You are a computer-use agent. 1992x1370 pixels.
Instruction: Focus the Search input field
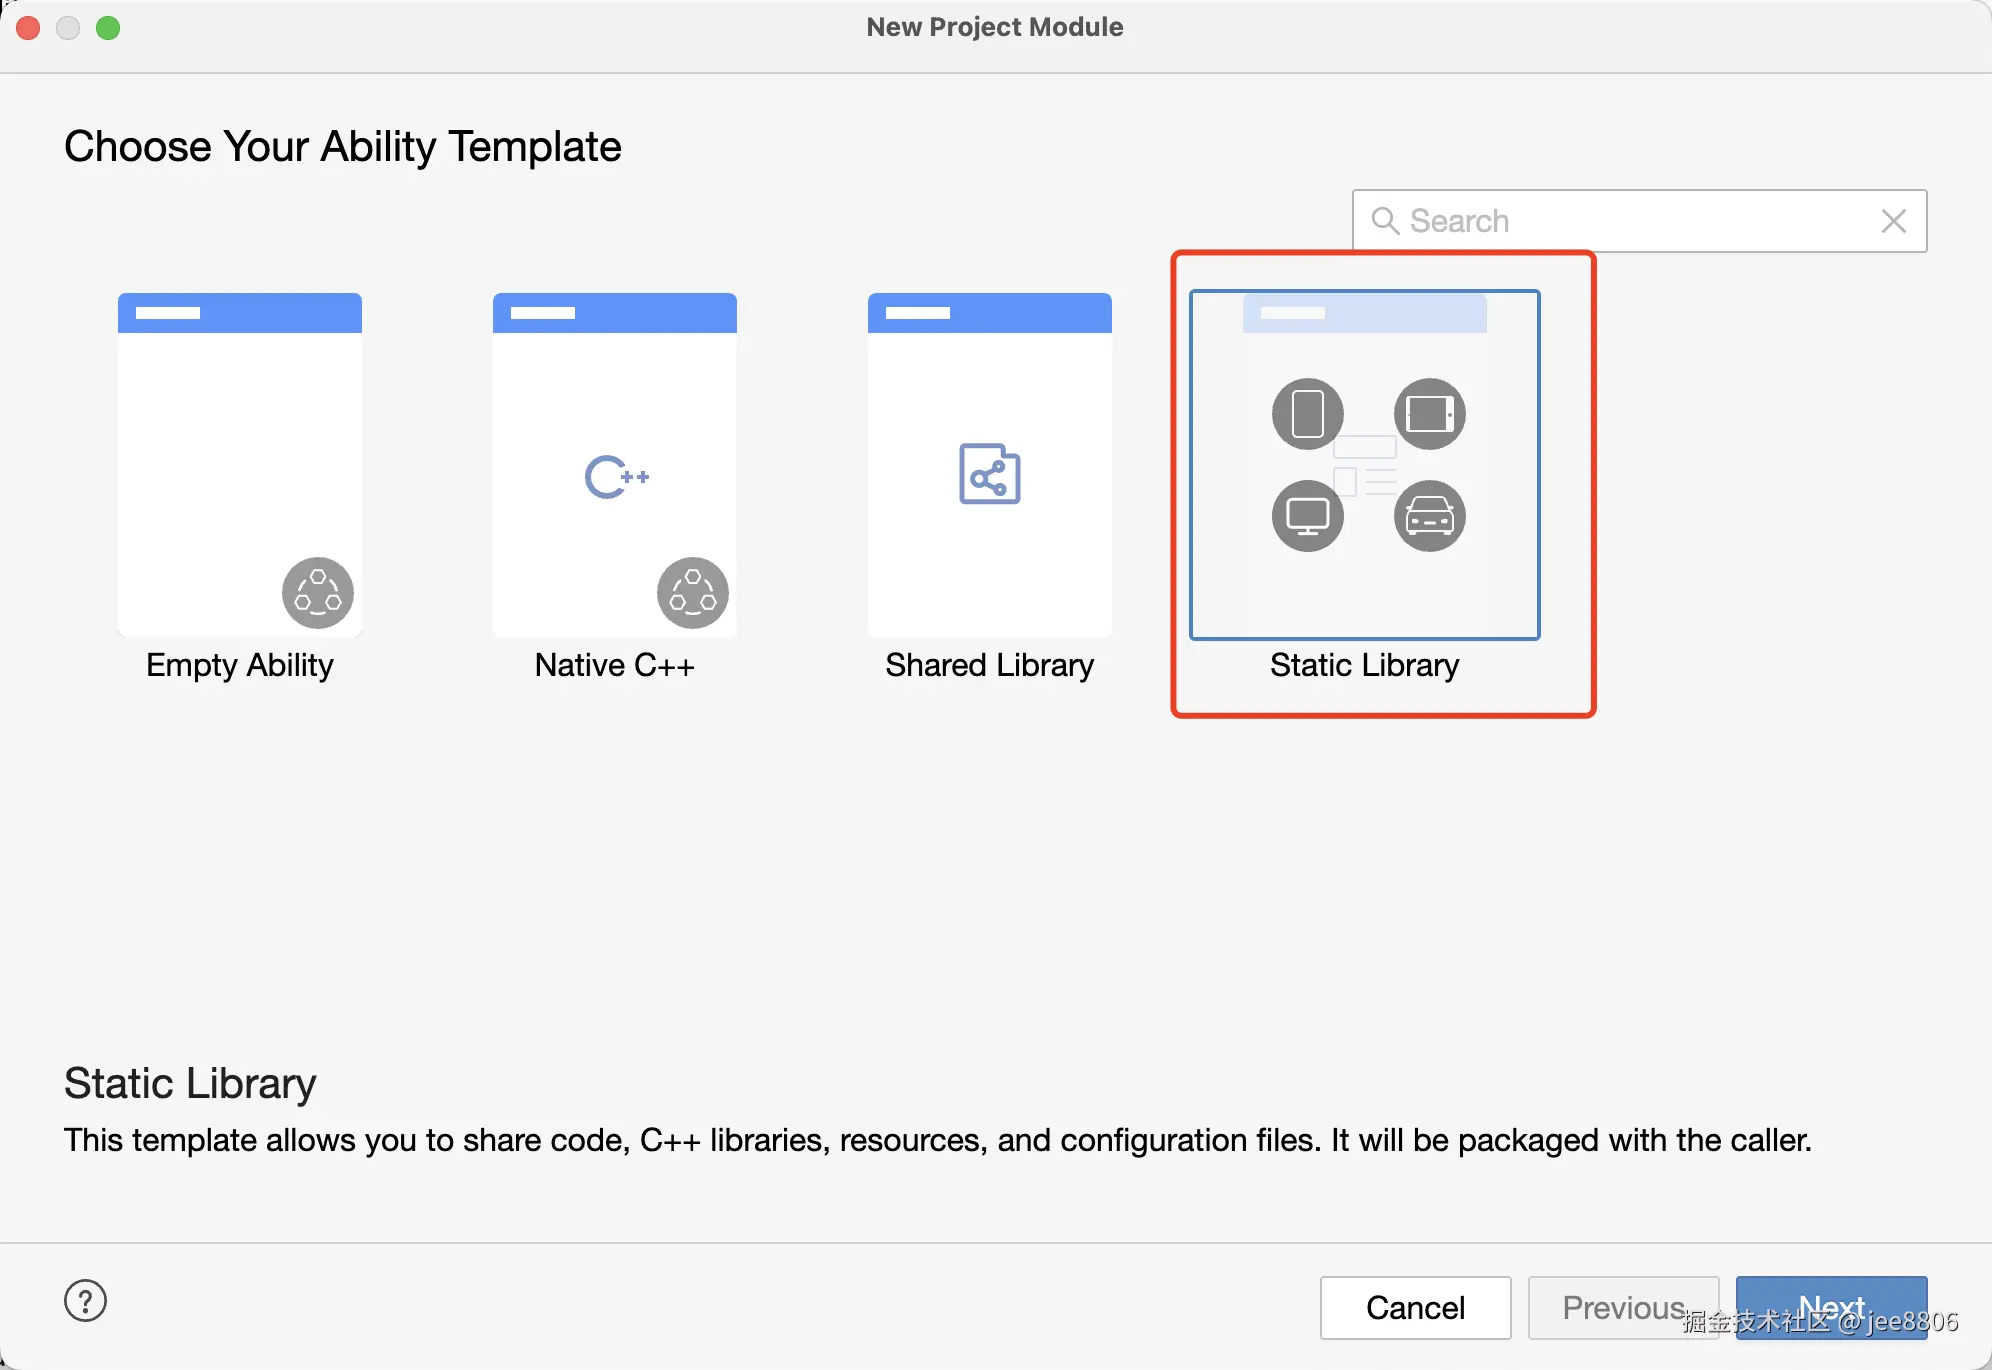point(1640,221)
